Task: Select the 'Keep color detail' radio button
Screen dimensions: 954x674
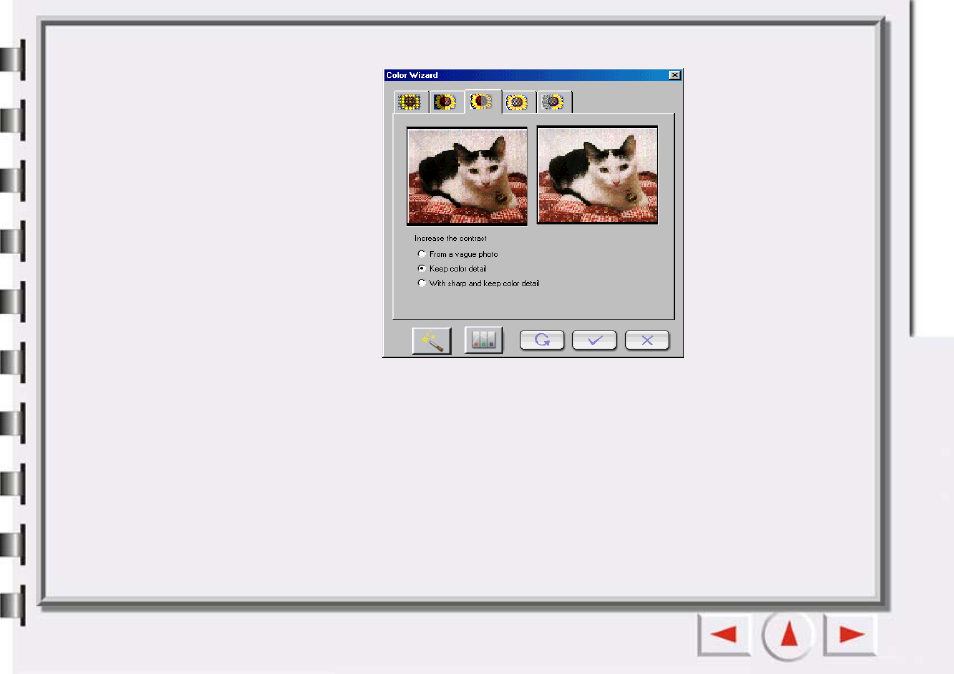Action: (422, 268)
